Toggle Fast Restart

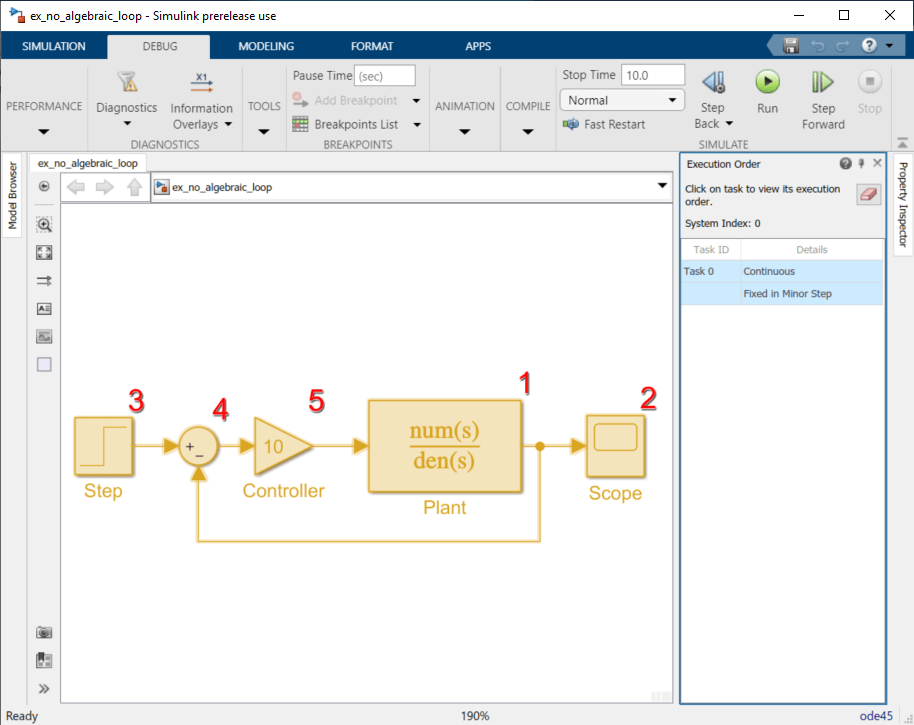[604, 124]
